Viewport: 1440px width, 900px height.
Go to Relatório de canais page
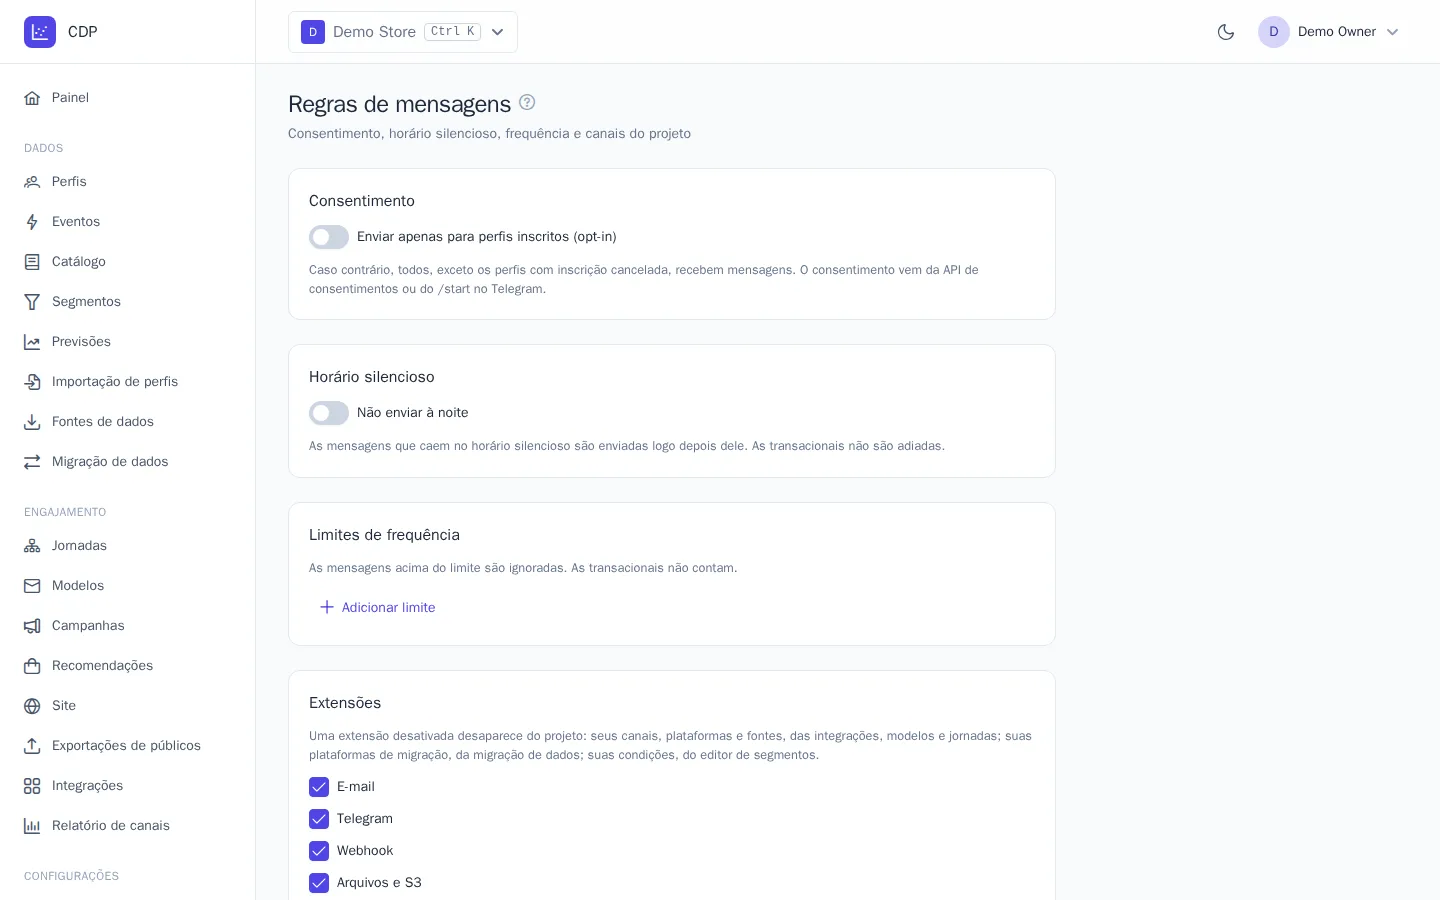tap(128, 826)
